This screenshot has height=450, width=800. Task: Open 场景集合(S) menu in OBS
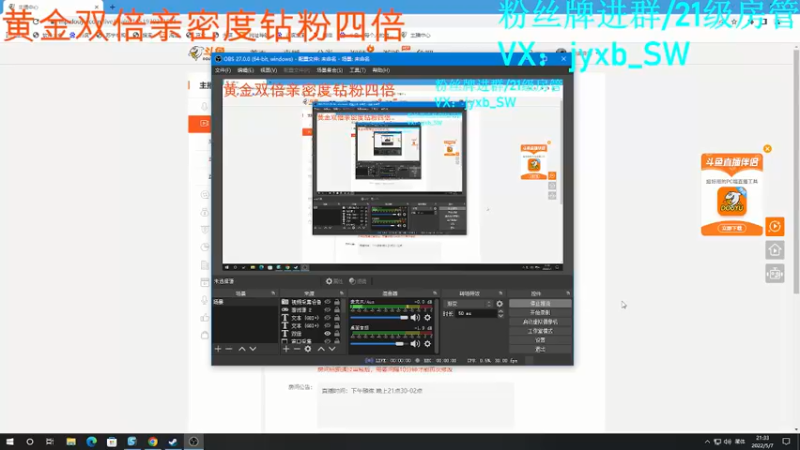(330, 70)
